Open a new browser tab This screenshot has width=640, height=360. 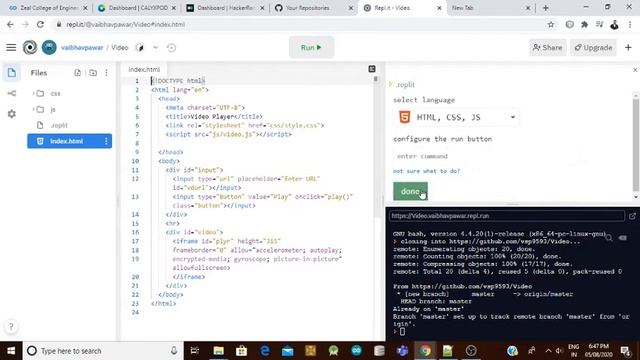[546, 8]
